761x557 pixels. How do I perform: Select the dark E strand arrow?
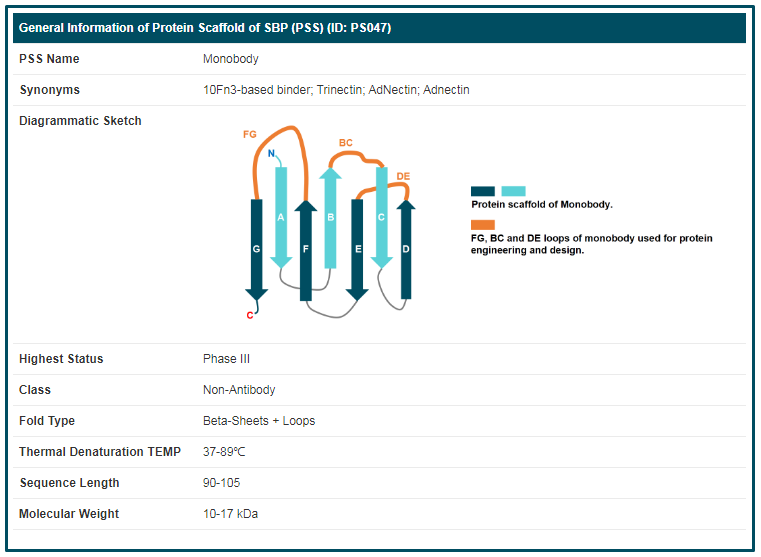point(357,248)
